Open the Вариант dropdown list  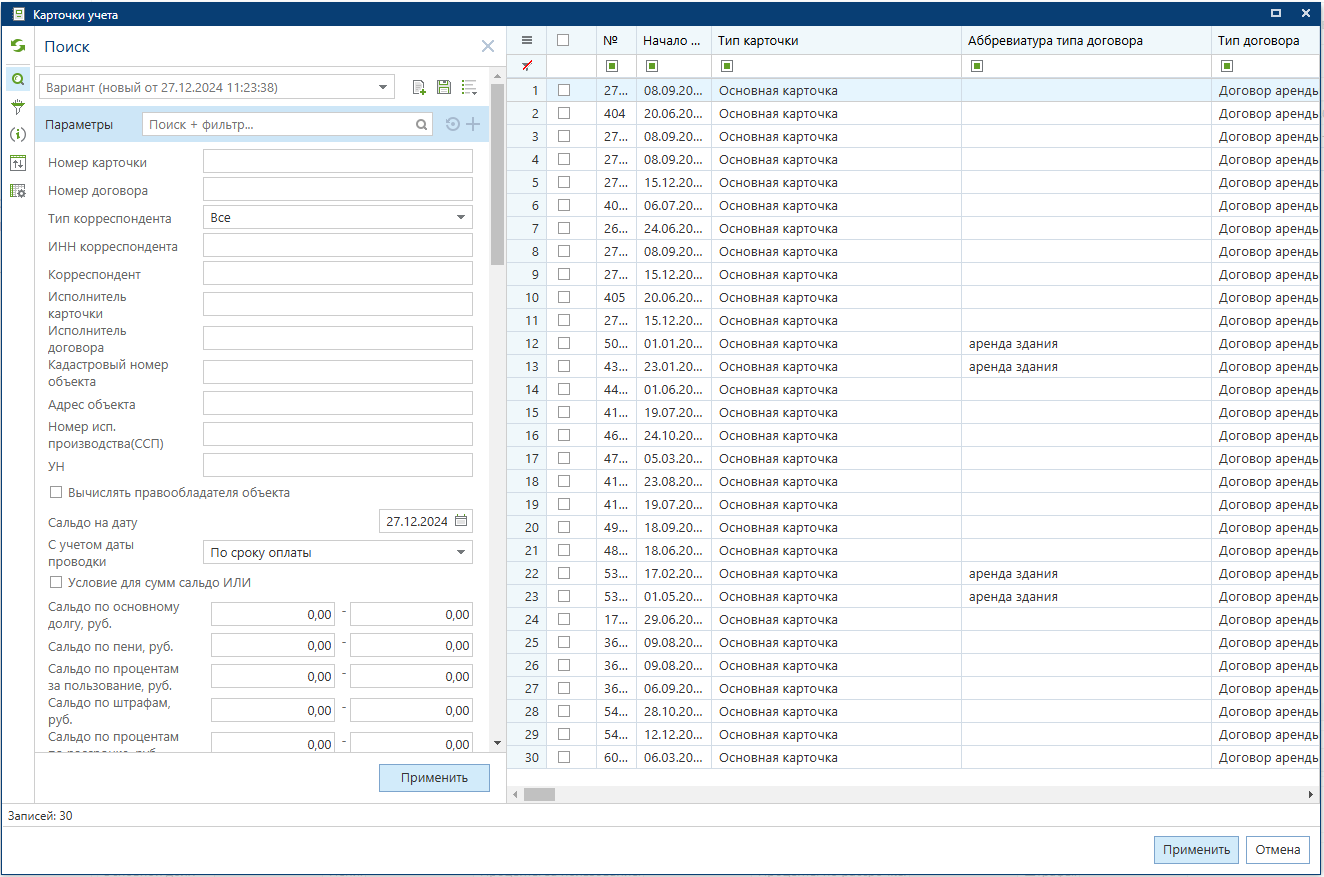[x=384, y=88]
